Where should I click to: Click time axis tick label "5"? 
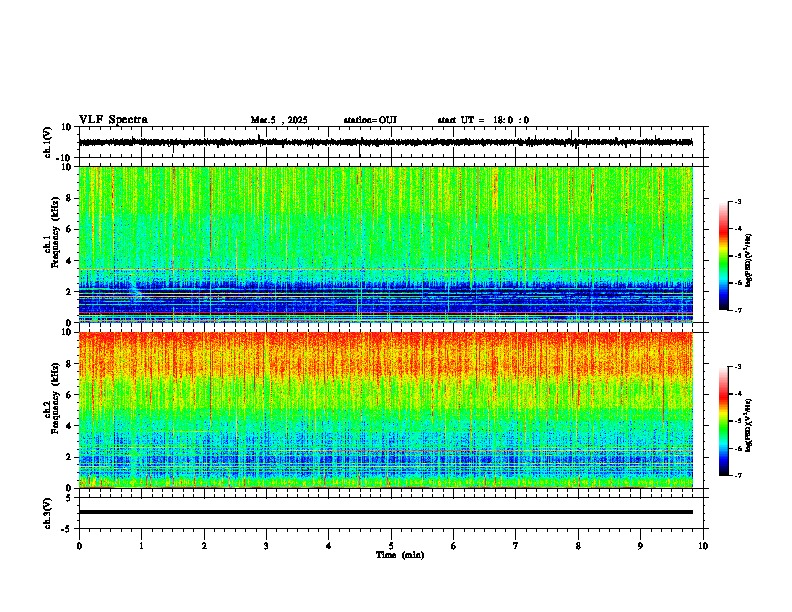pos(391,546)
